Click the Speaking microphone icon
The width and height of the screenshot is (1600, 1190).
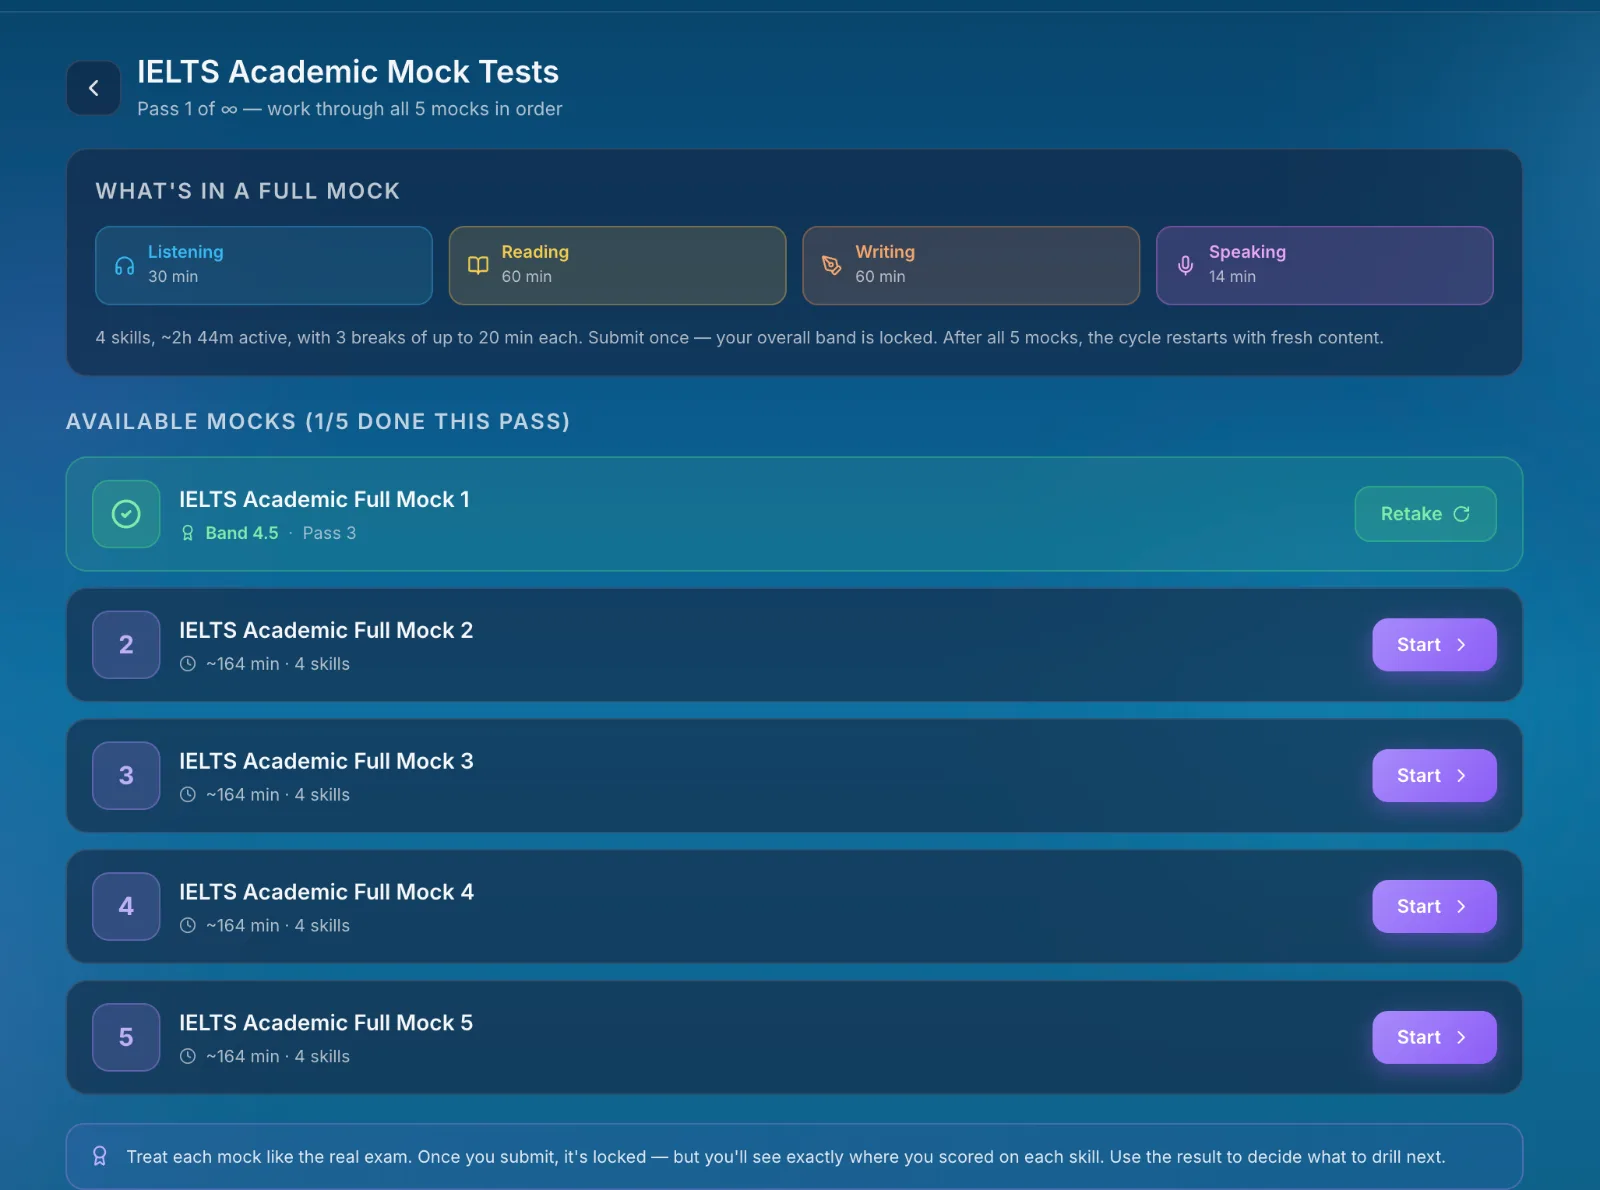pos(1185,265)
